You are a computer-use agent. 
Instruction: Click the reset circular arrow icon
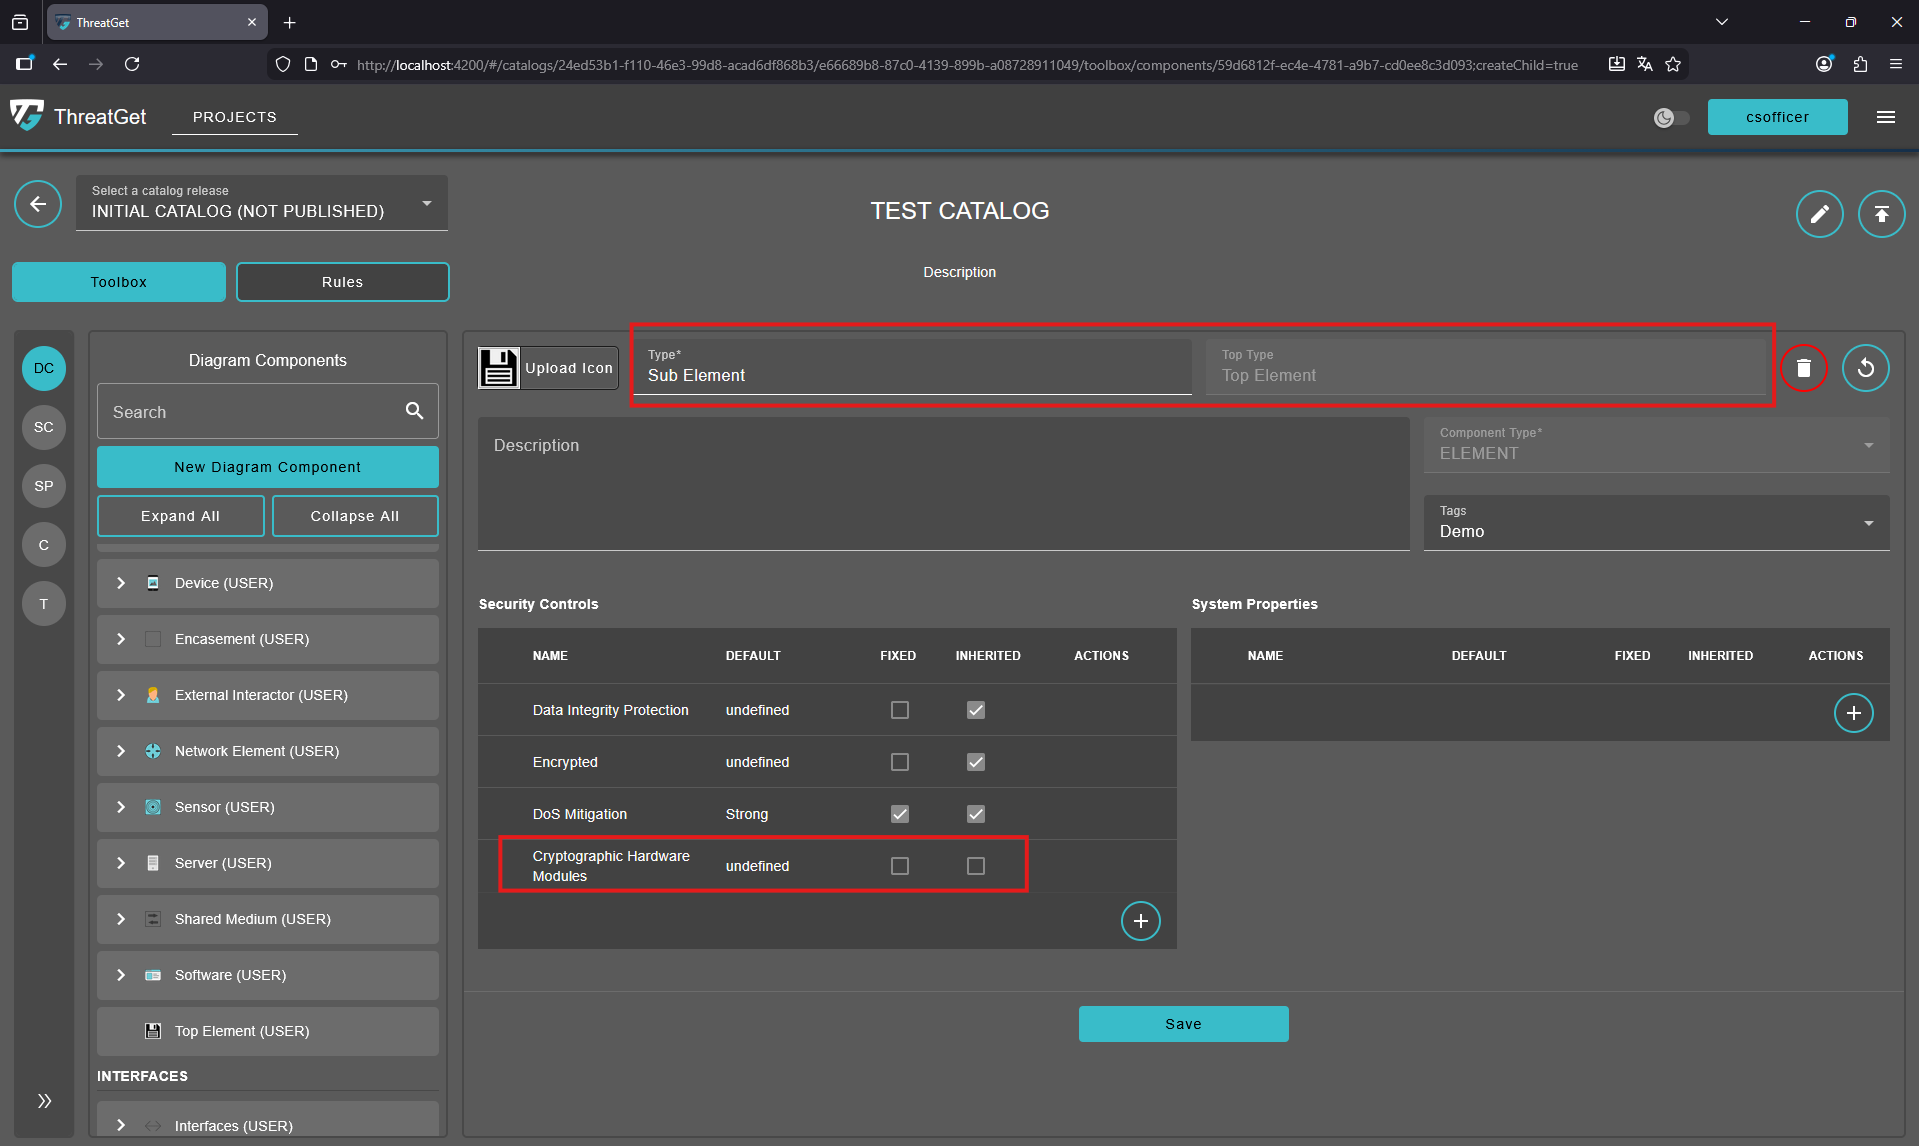pos(1865,368)
